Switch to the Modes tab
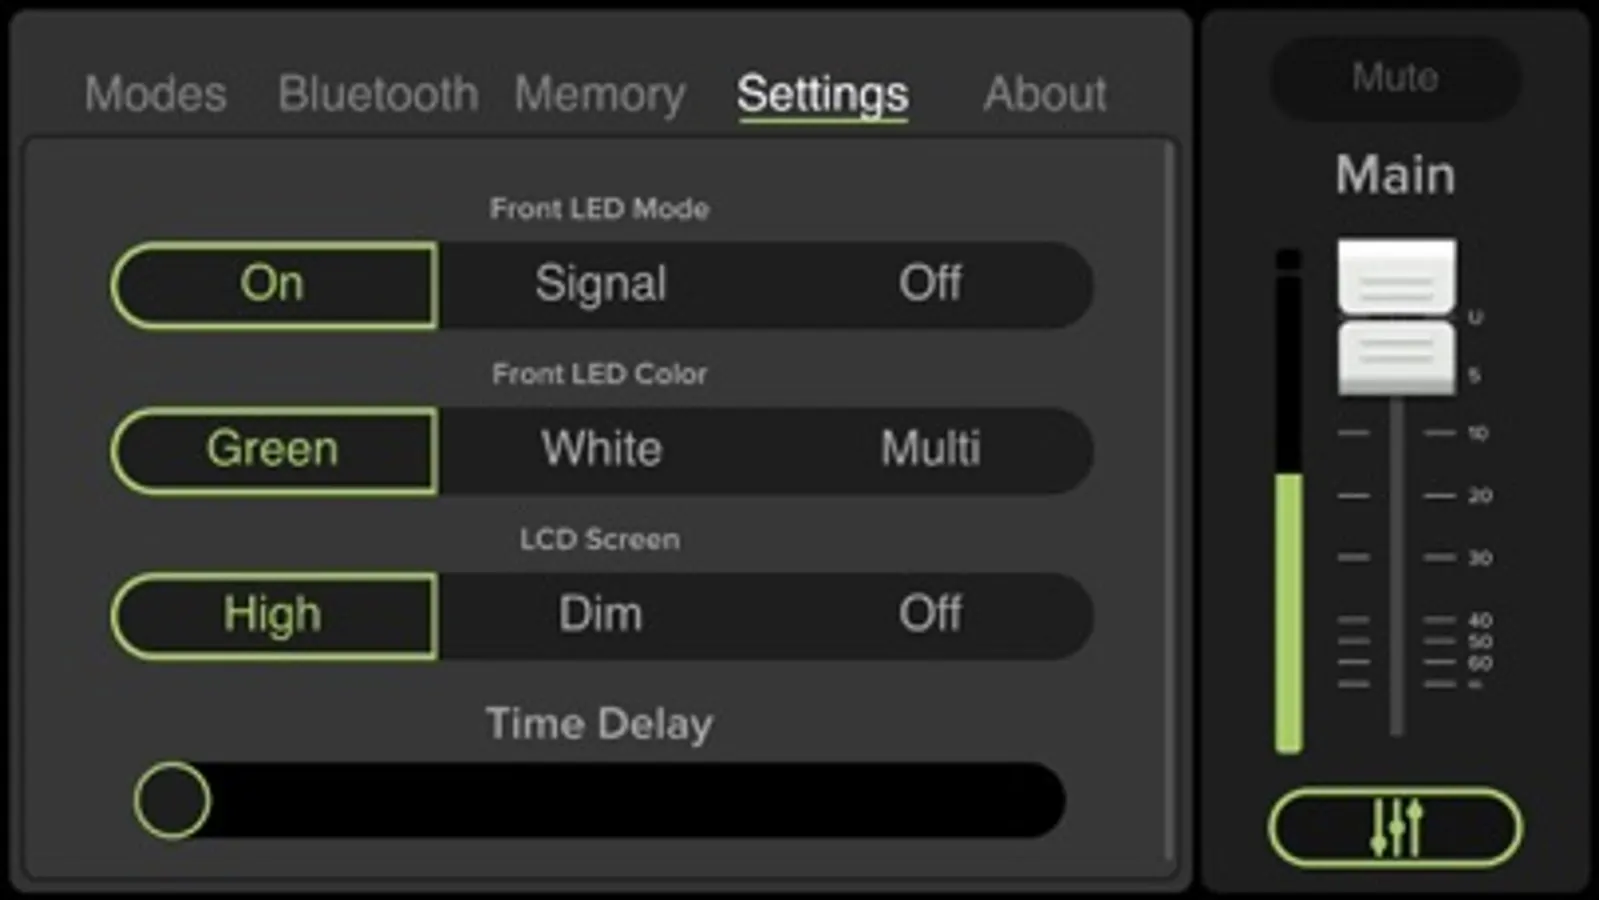 point(155,94)
